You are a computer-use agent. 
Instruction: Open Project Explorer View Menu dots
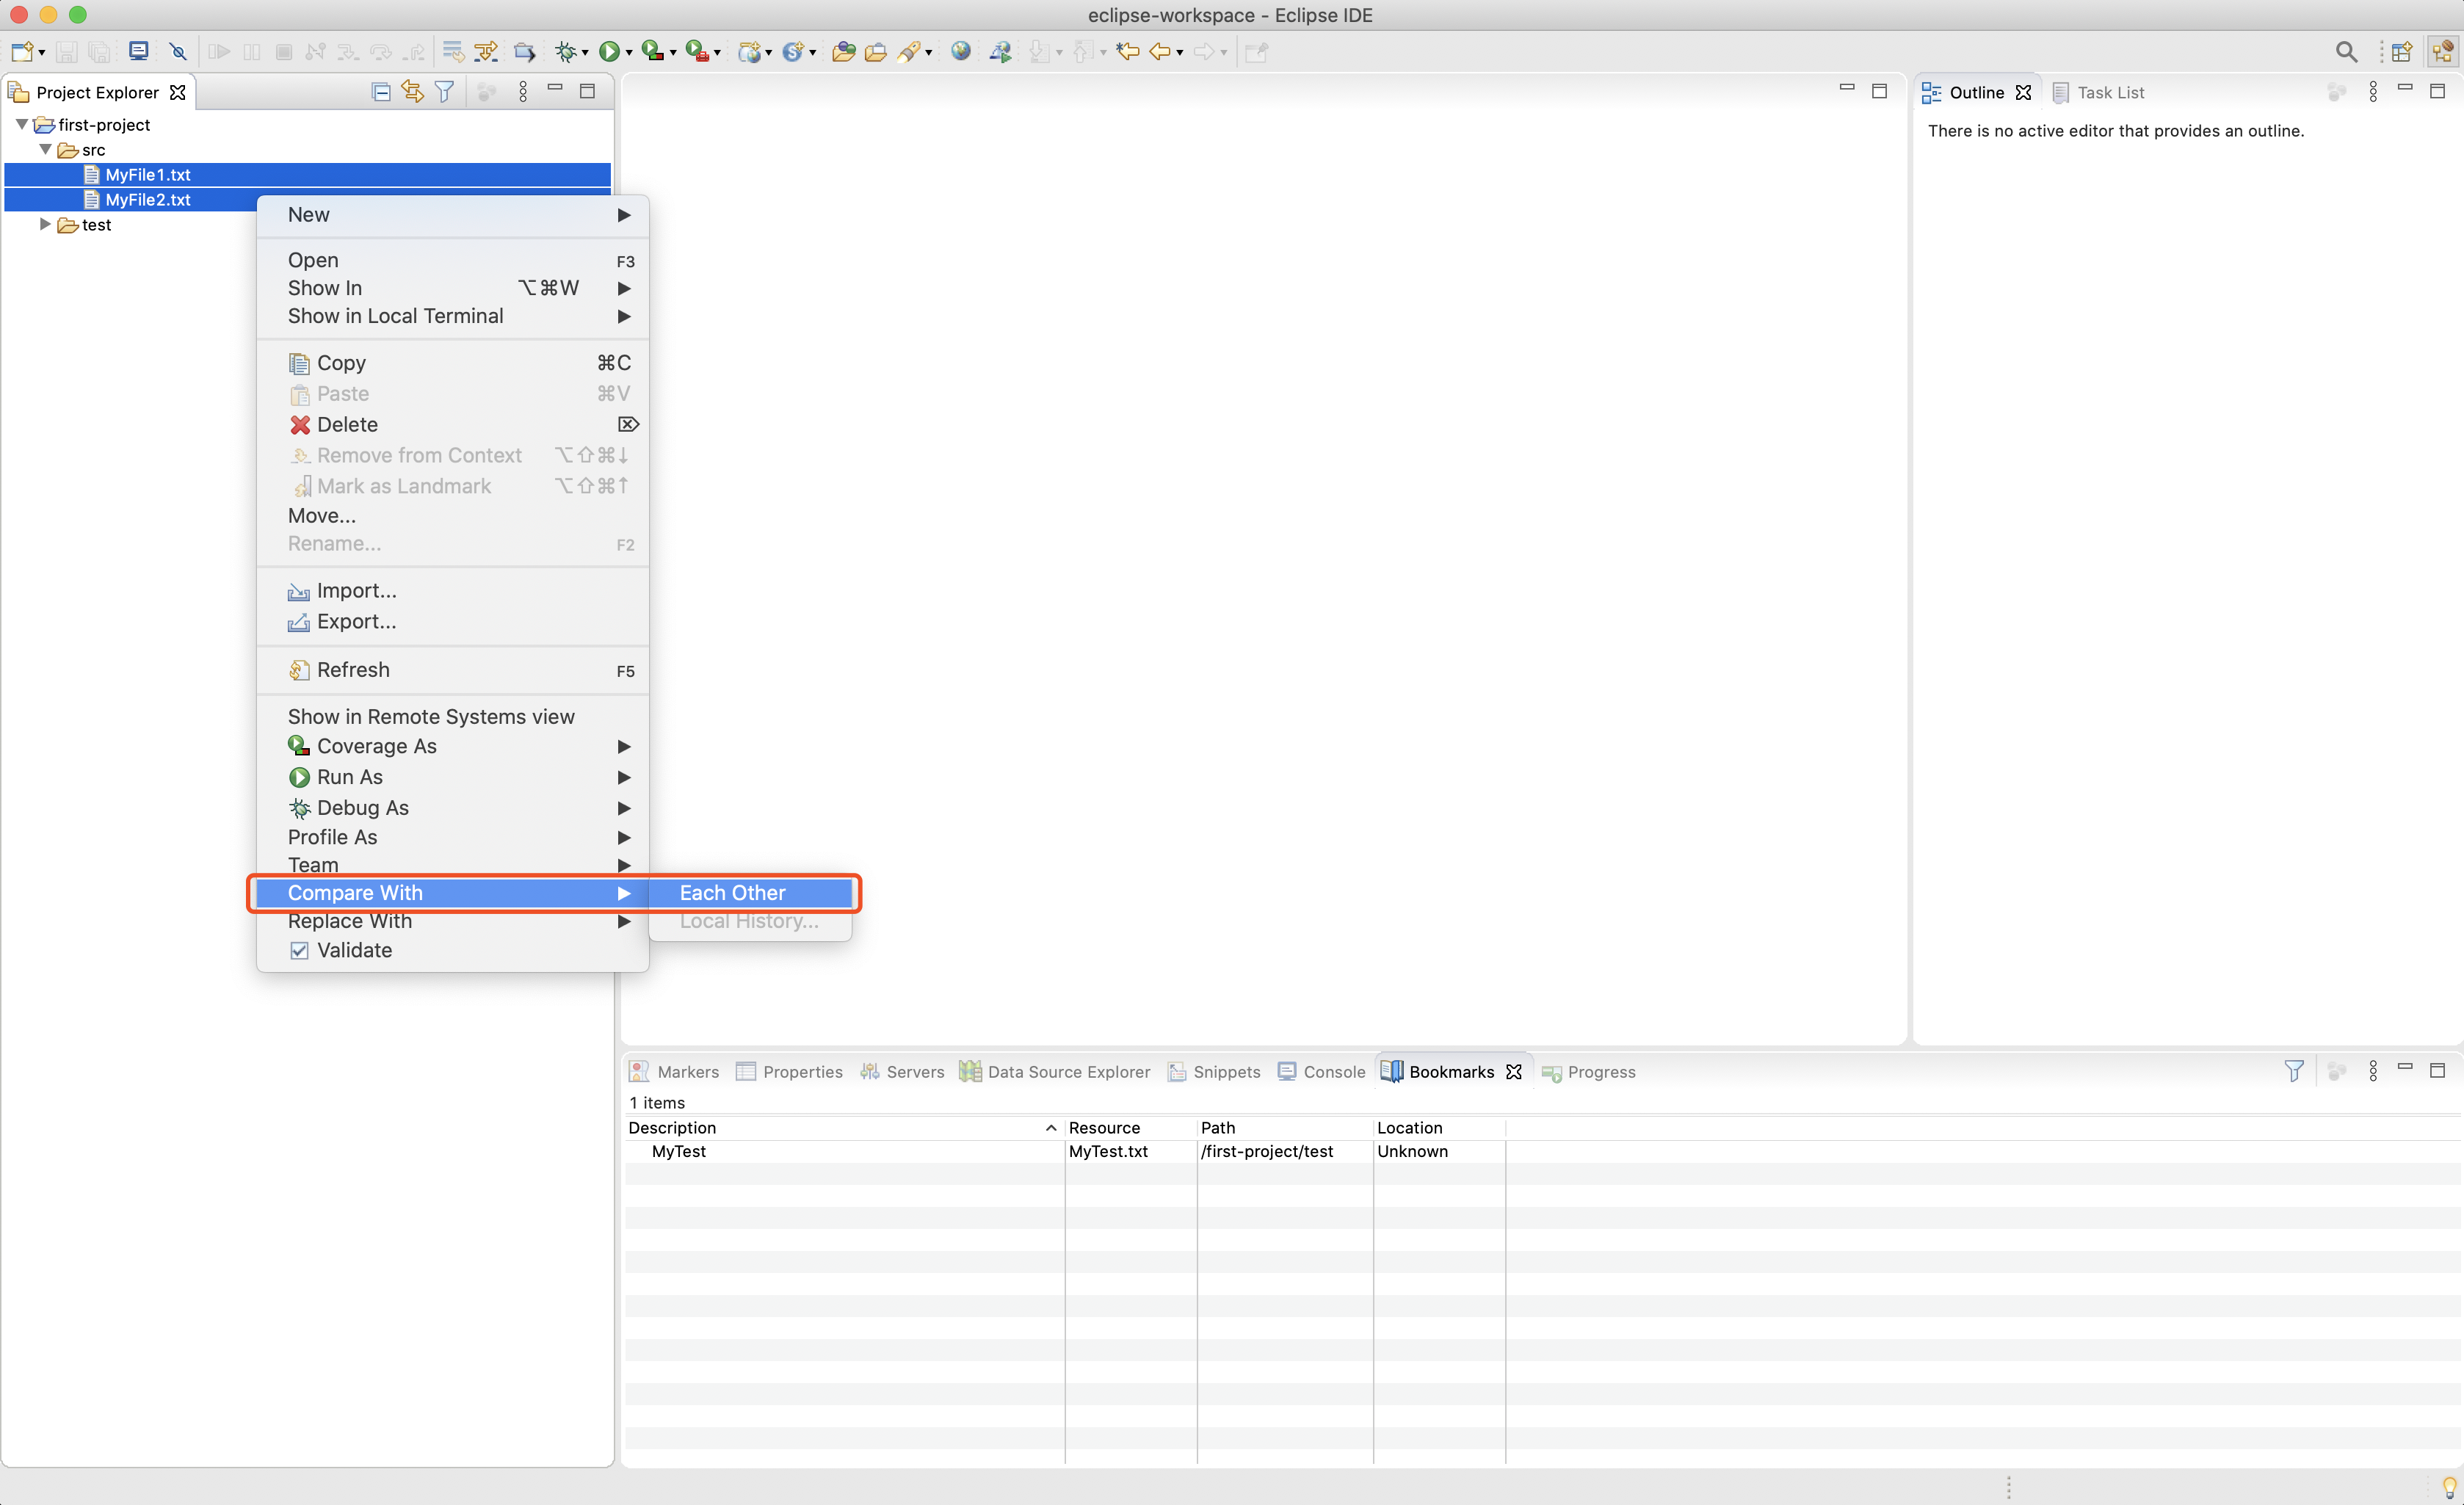coord(523,92)
